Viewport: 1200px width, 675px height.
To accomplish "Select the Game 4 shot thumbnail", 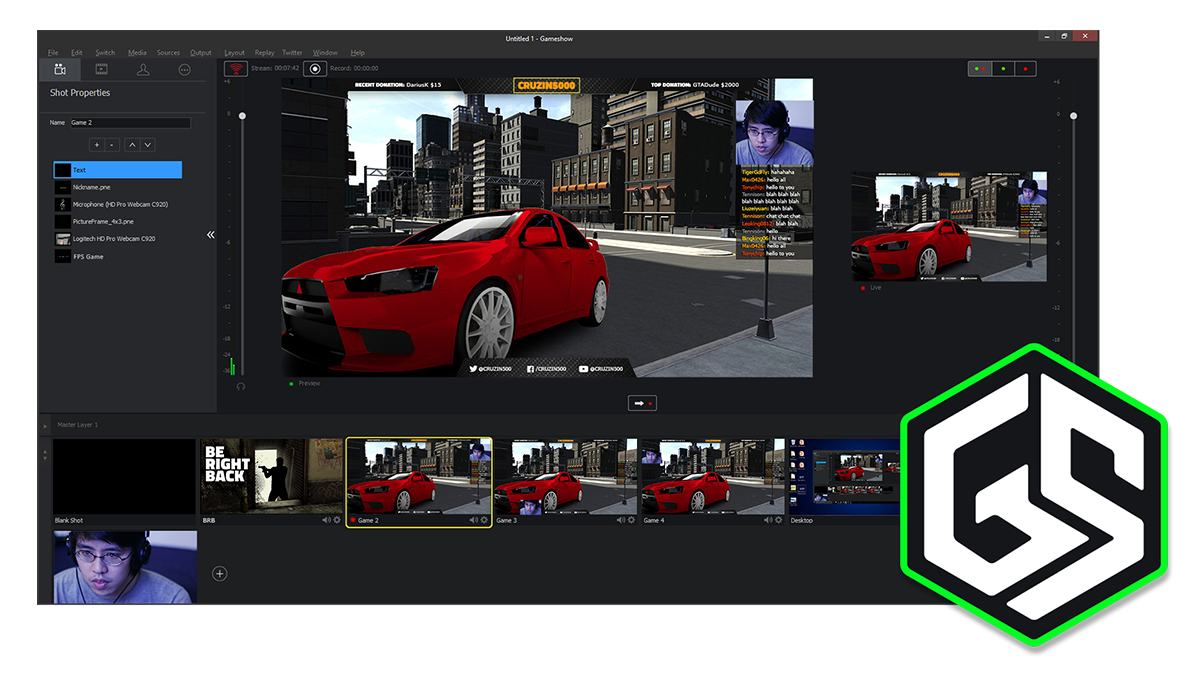I will tap(713, 477).
